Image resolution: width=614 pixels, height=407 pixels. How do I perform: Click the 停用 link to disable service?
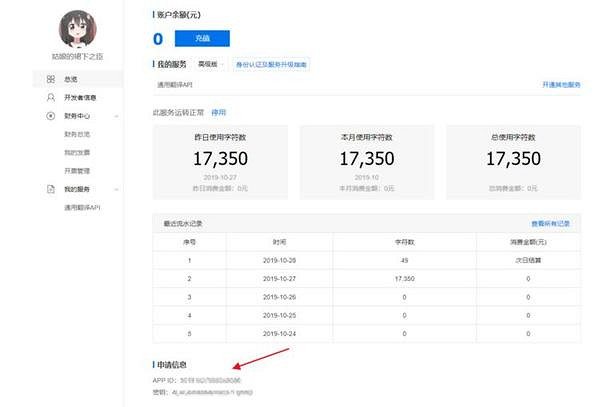tap(219, 113)
